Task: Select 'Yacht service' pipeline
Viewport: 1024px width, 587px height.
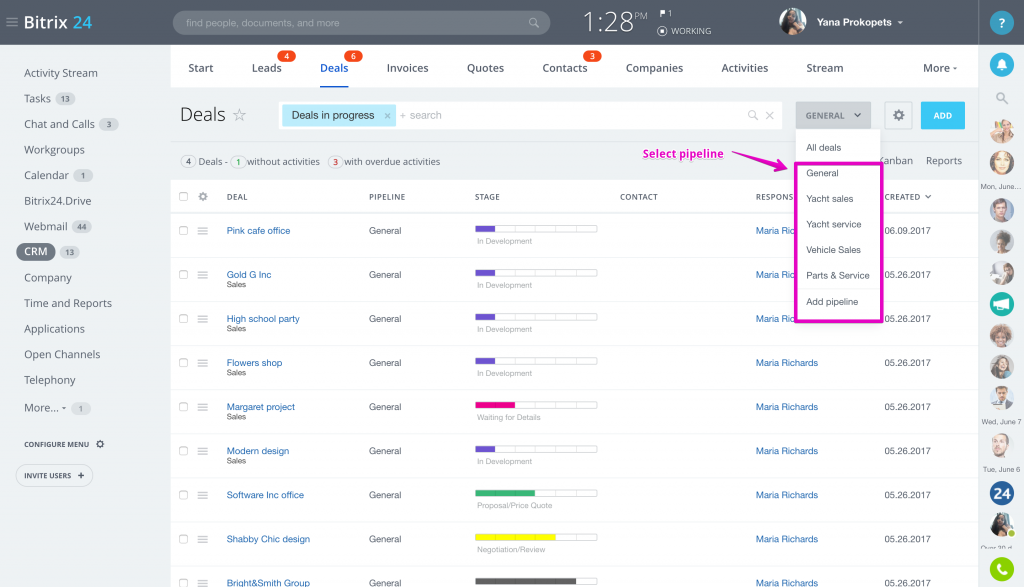Action: pyautogui.click(x=833, y=224)
